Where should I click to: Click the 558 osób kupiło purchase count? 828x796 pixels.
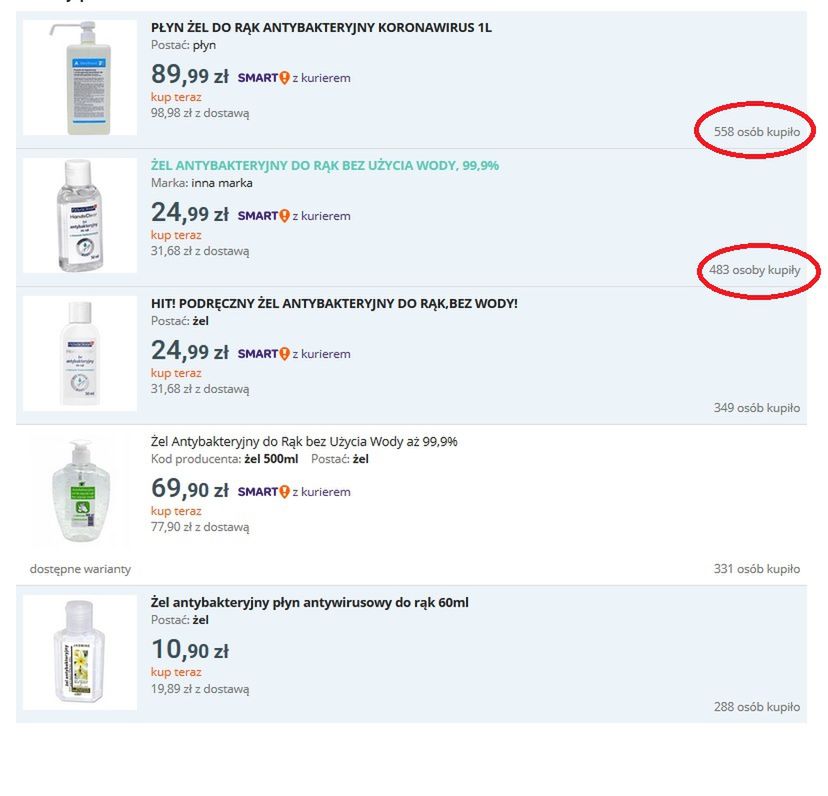[x=756, y=132]
